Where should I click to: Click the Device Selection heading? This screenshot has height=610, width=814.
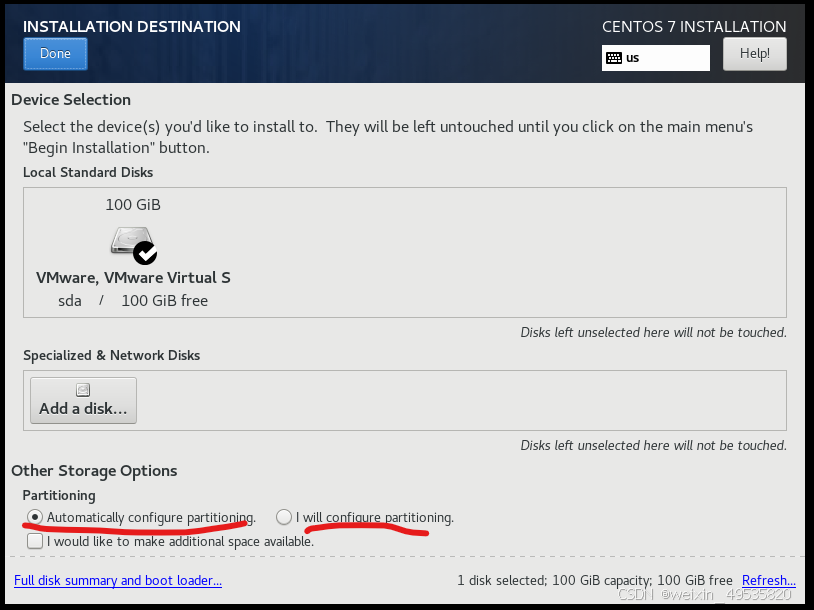point(71,100)
